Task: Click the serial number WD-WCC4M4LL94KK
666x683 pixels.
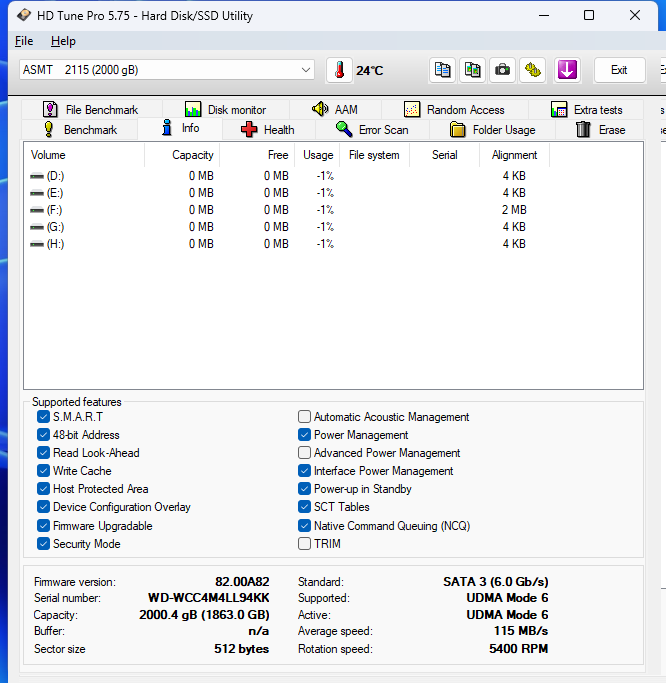Action: [209, 598]
